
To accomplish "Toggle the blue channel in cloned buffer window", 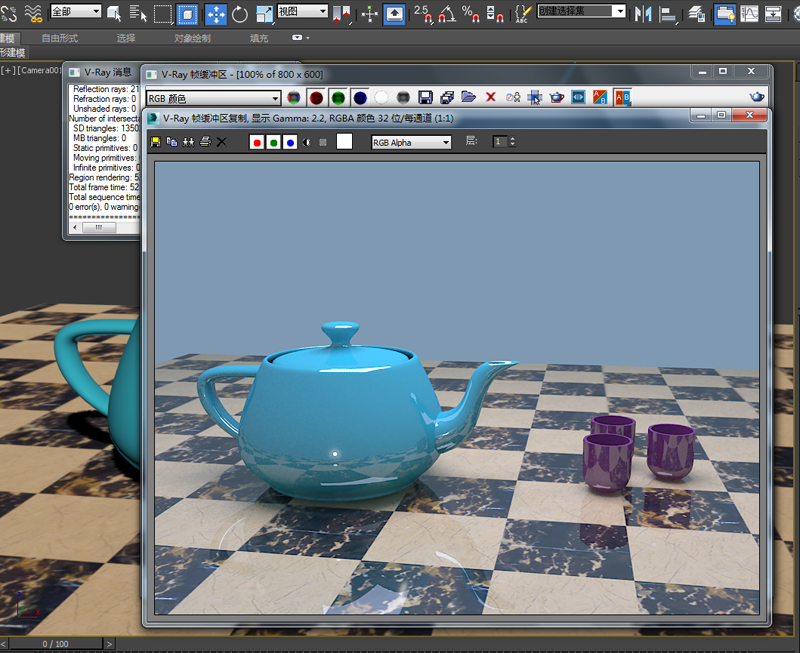I will (290, 142).
